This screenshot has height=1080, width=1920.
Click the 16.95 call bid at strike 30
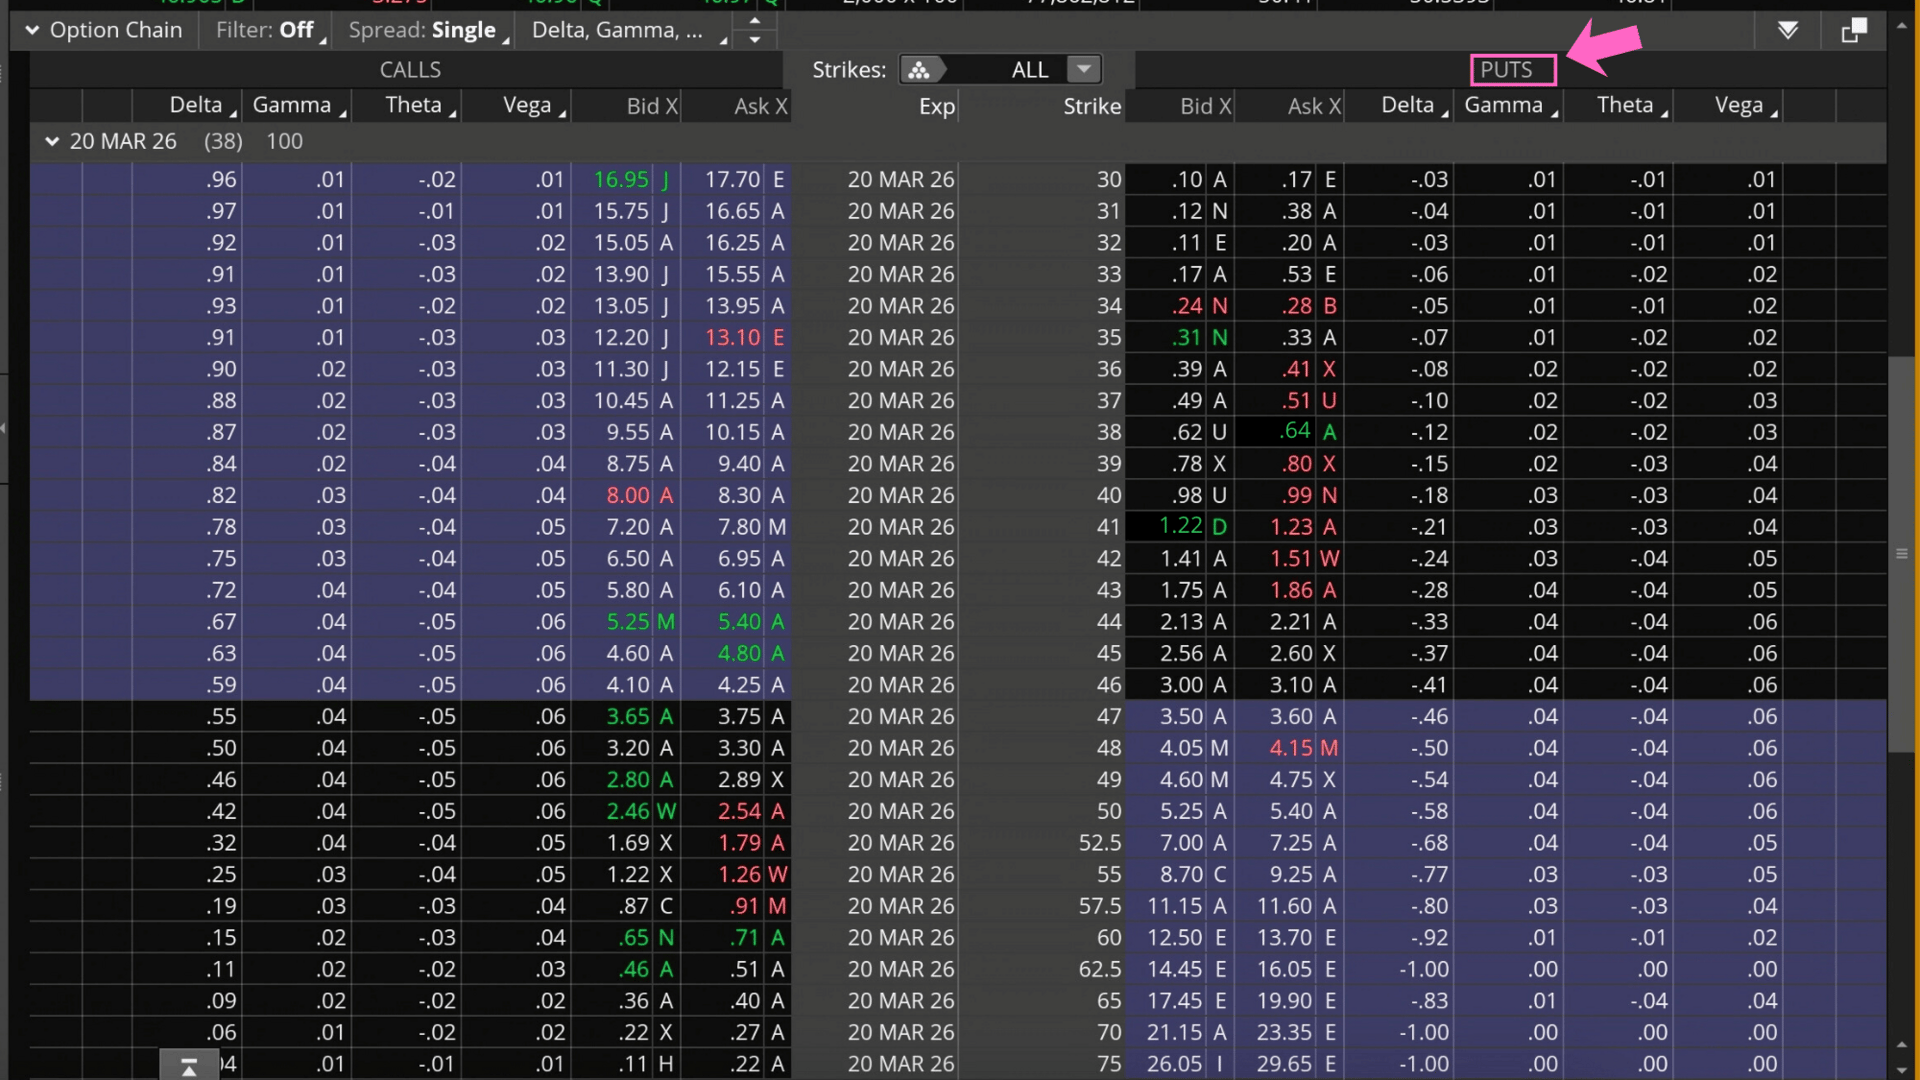621,180
